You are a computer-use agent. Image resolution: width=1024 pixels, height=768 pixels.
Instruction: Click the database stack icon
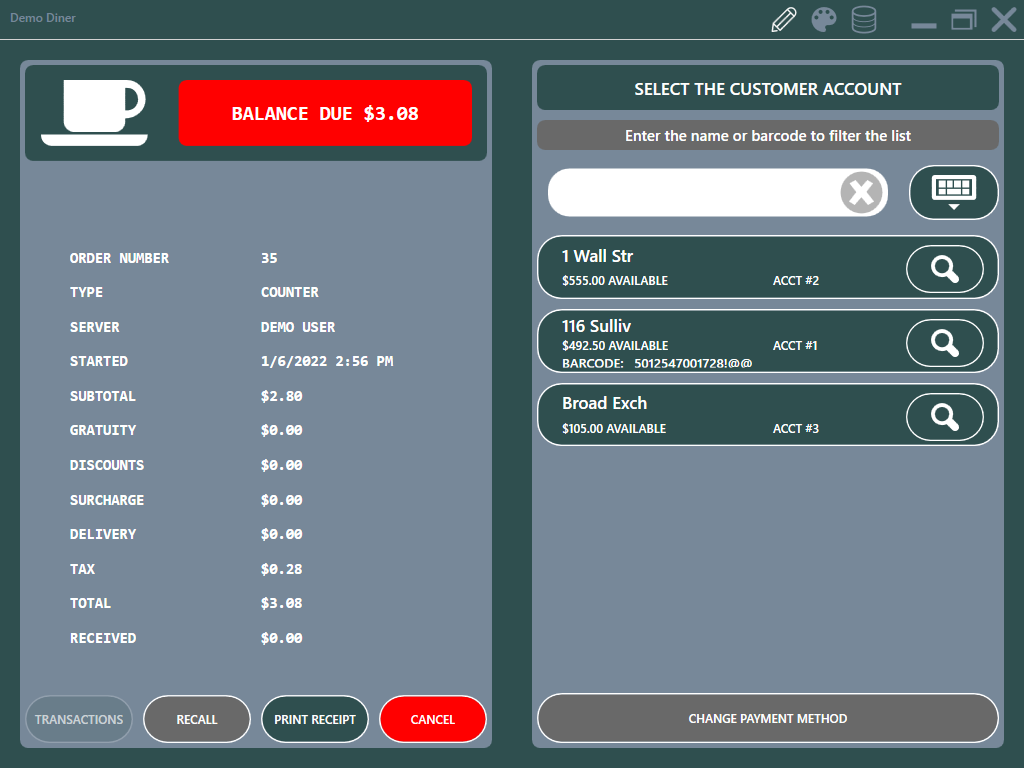click(864, 20)
